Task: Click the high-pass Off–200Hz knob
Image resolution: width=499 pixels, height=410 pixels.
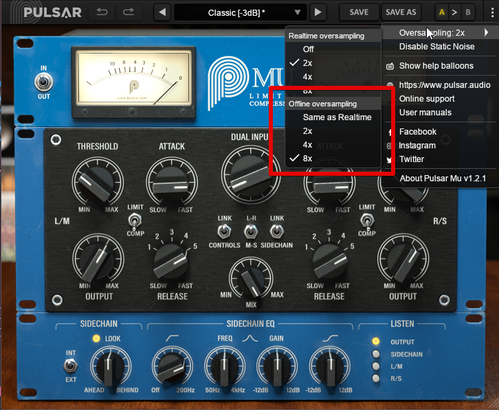Action: click(172, 367)
